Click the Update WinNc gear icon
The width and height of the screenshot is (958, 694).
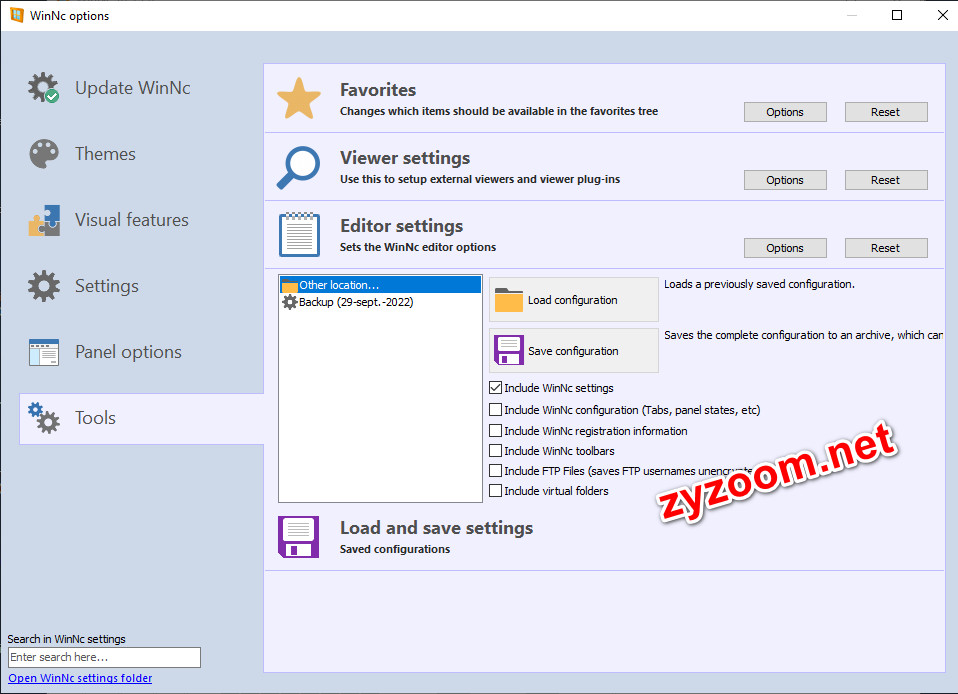pyautogui.click(x=43, y=88)
